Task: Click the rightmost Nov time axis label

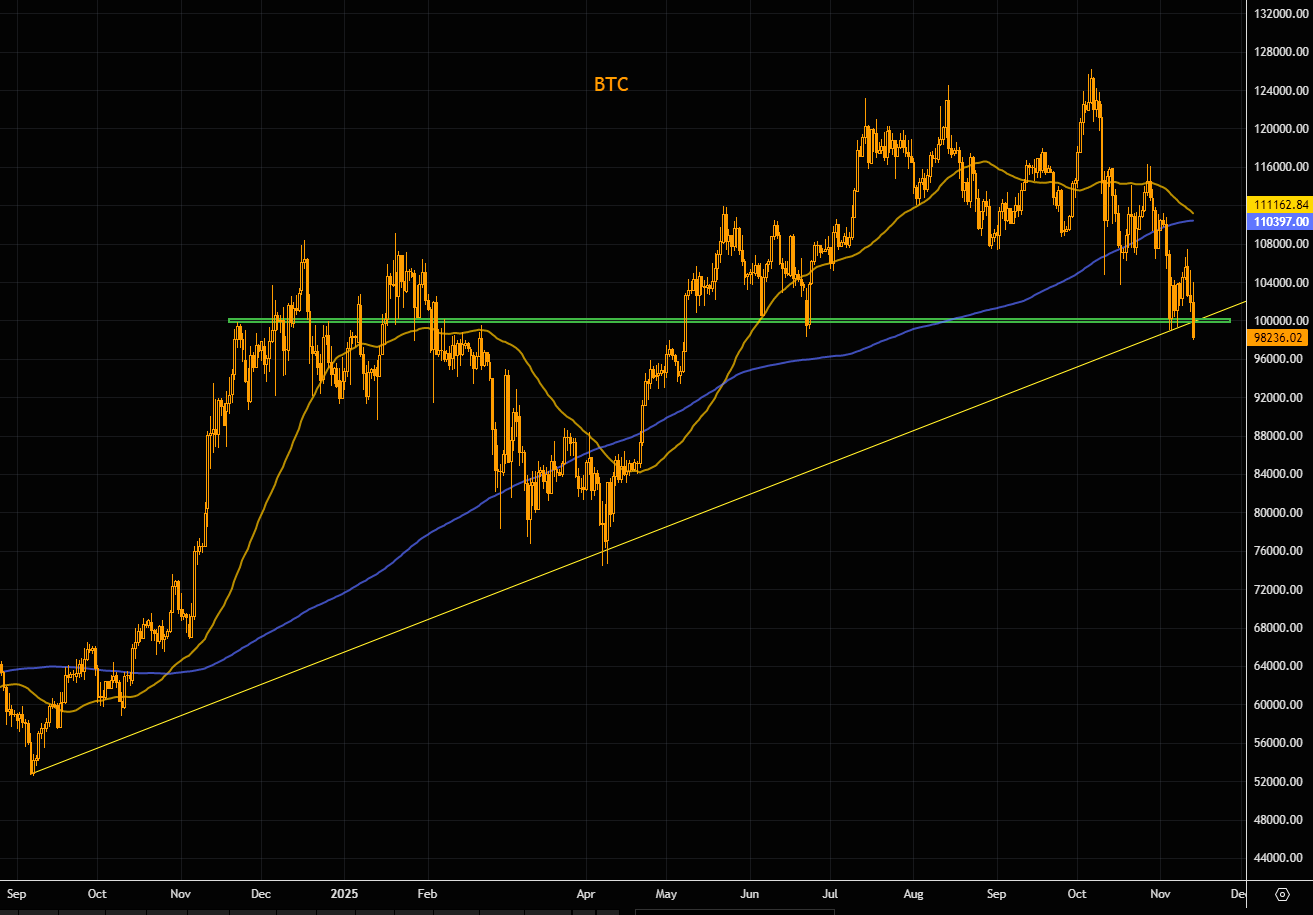Action: [x=1160, y=893]
